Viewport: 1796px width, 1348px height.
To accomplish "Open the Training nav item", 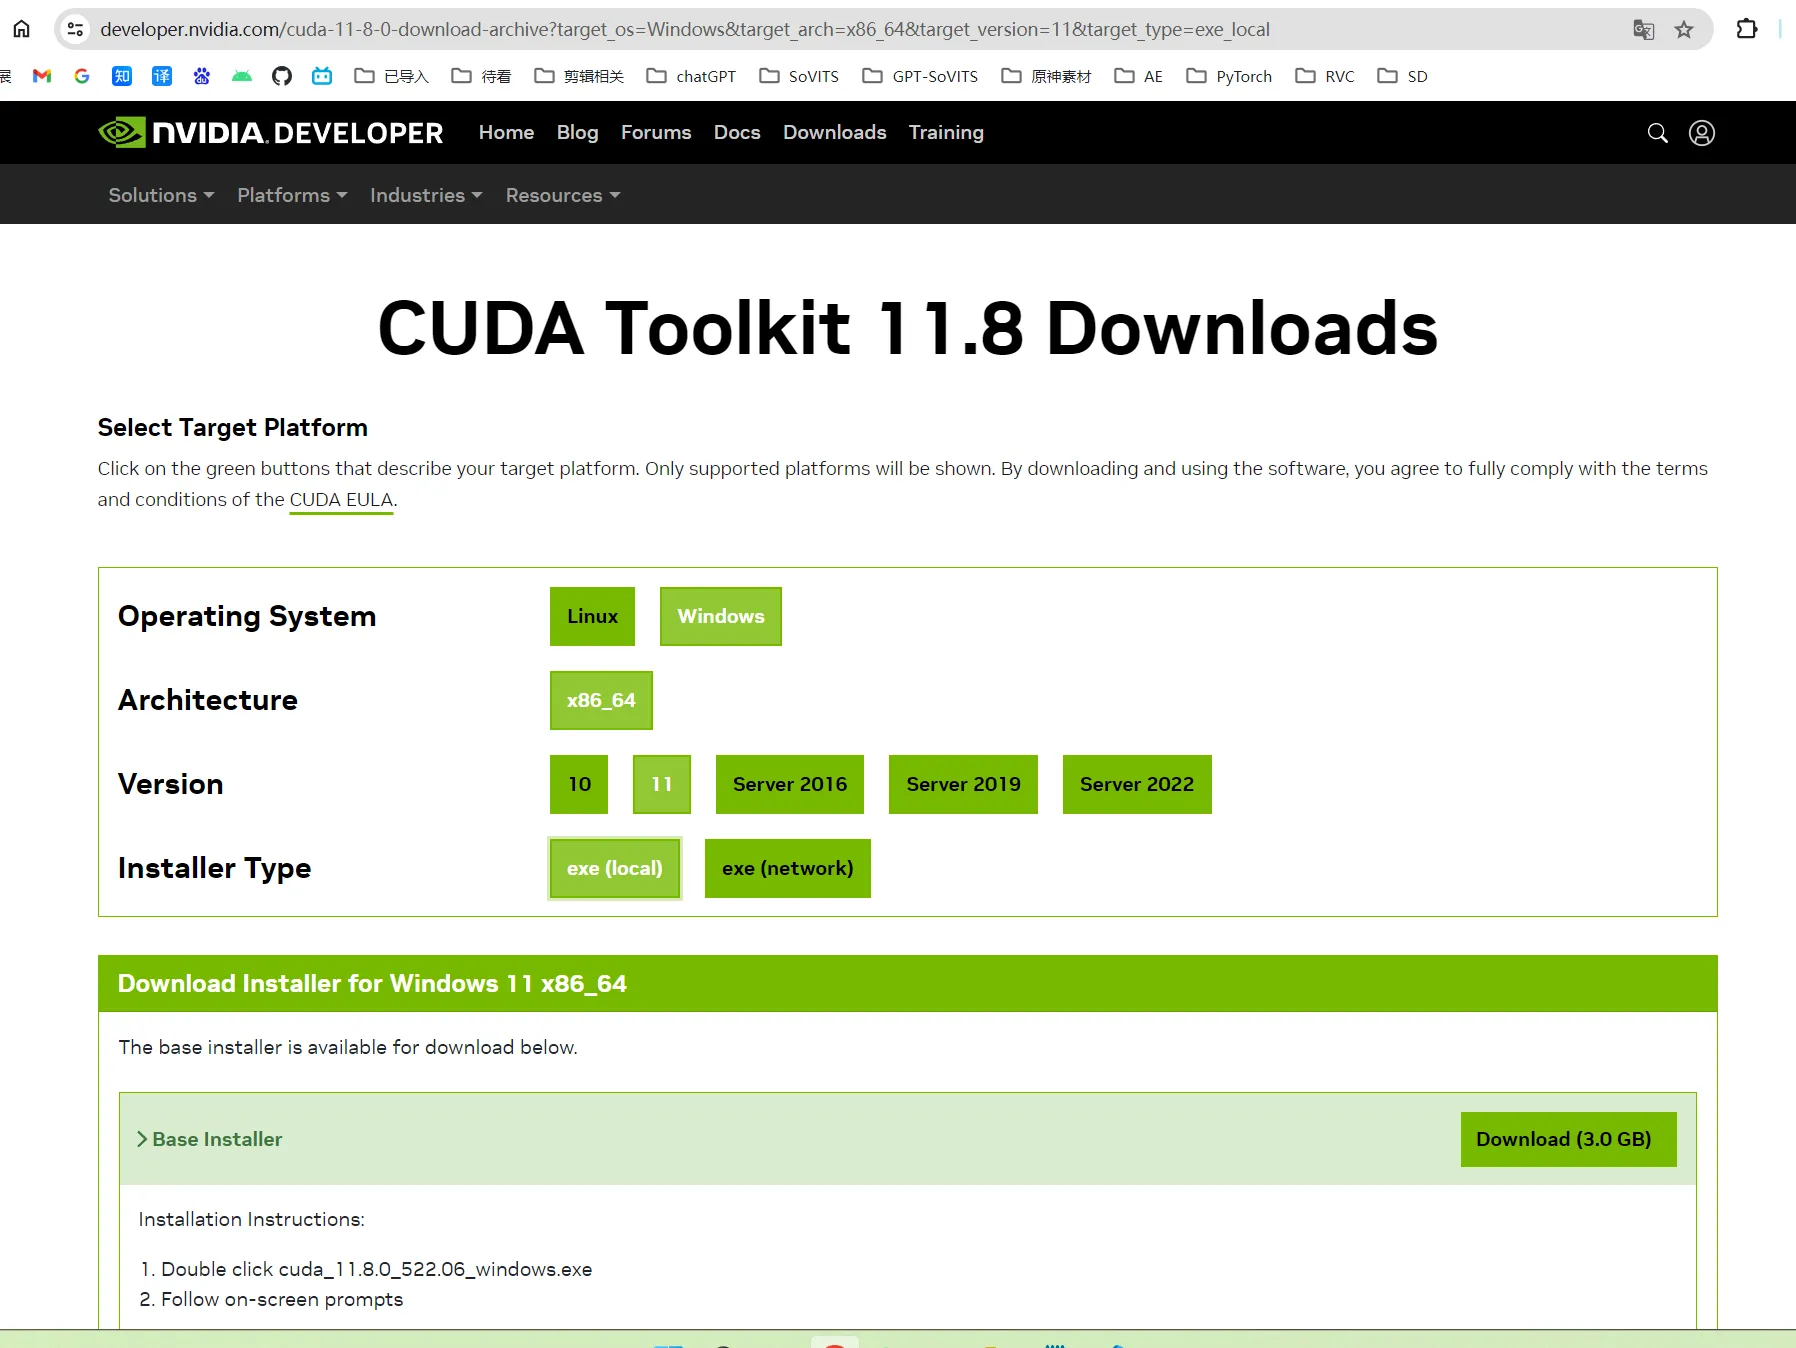I will coord(946,132).
